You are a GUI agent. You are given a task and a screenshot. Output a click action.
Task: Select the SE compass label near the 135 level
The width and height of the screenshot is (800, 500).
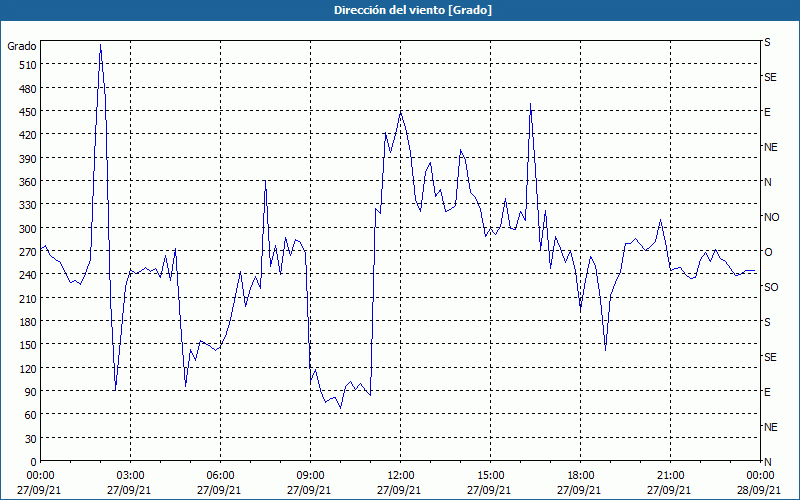click(770, 357)
